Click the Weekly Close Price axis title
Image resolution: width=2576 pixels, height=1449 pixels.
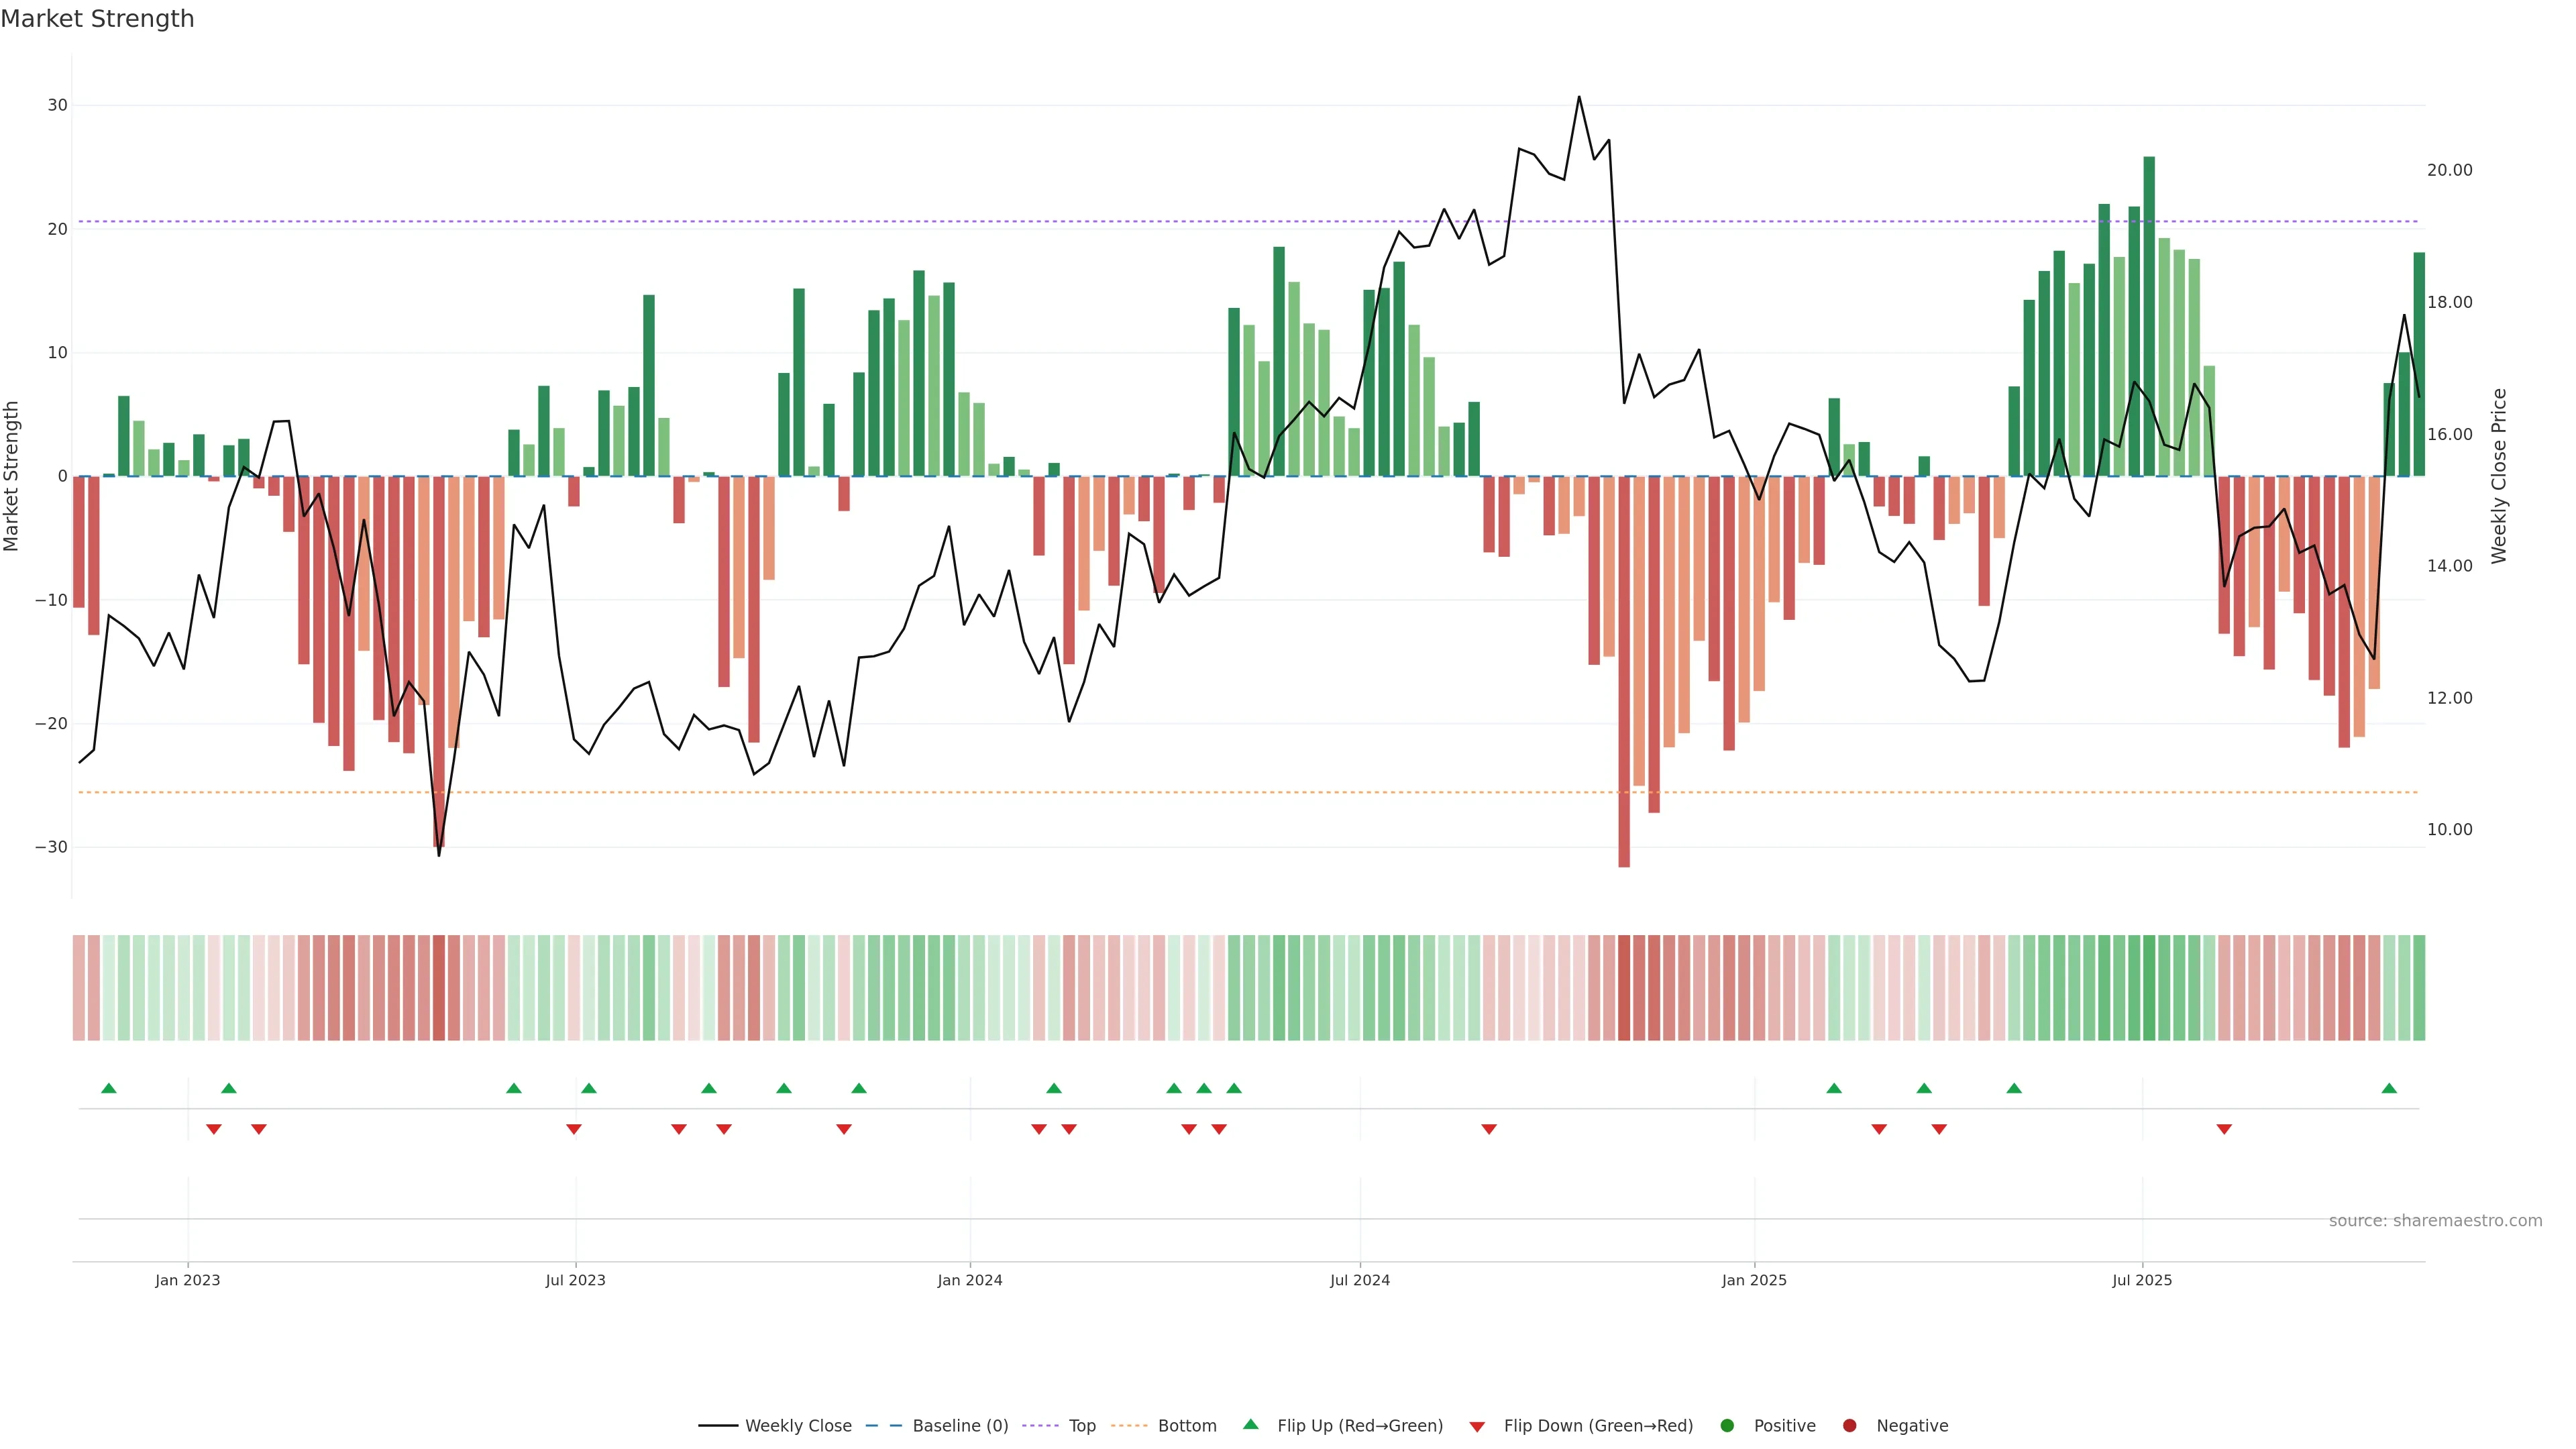click(x=2499, y=476)
